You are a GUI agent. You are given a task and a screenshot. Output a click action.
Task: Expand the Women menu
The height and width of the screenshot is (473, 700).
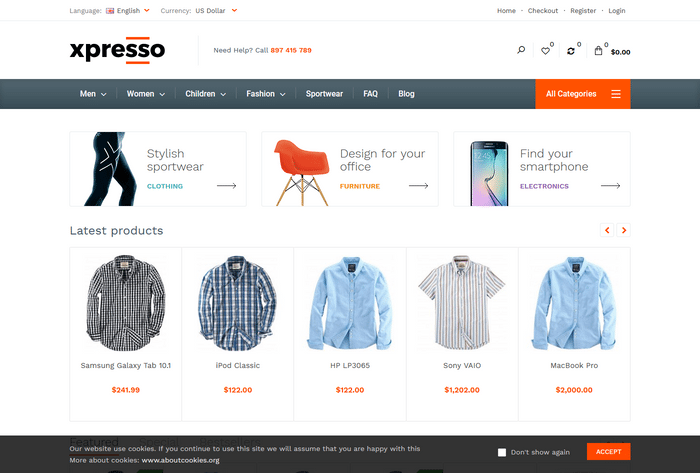(146, 94)
